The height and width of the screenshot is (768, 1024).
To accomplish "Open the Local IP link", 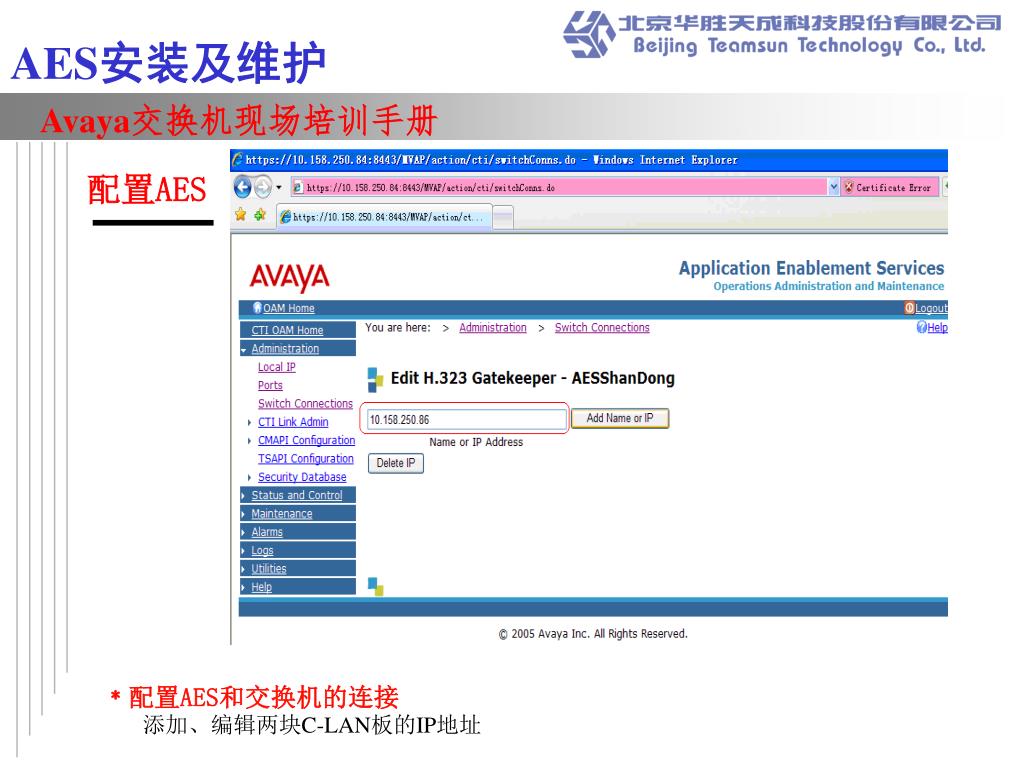I will coord(276,367).
